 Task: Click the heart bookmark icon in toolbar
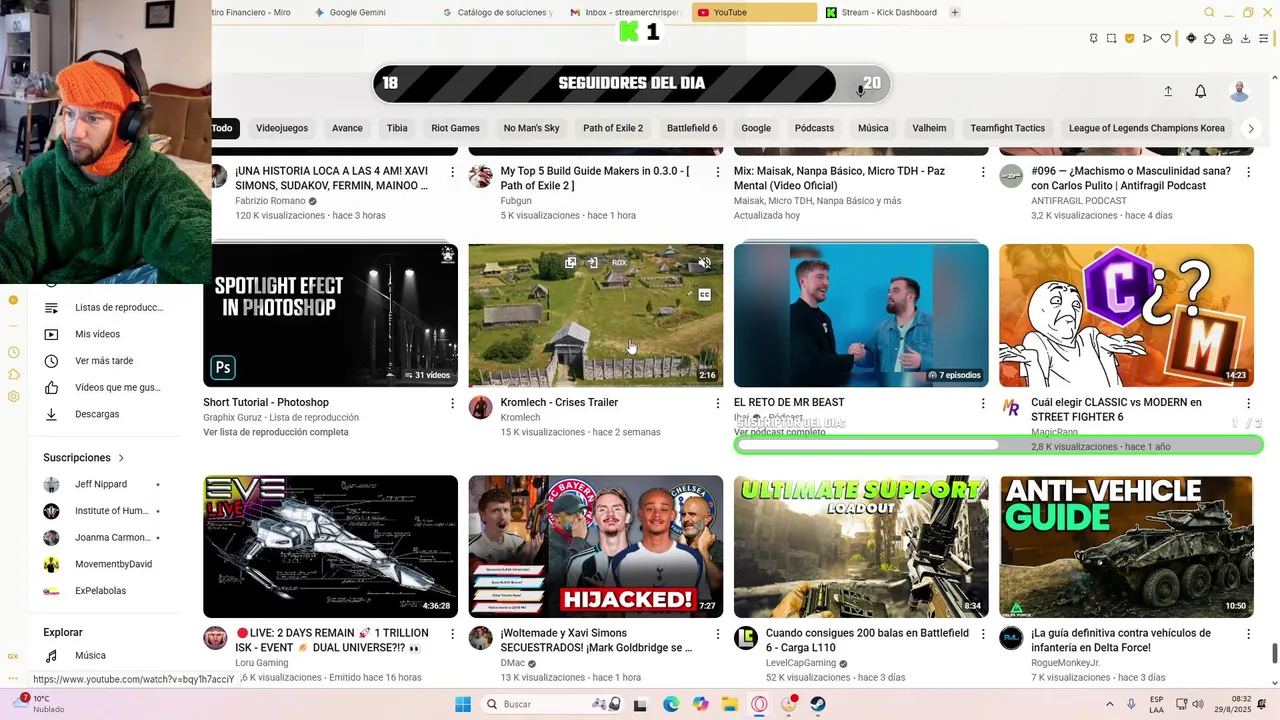pos(1165,39)
